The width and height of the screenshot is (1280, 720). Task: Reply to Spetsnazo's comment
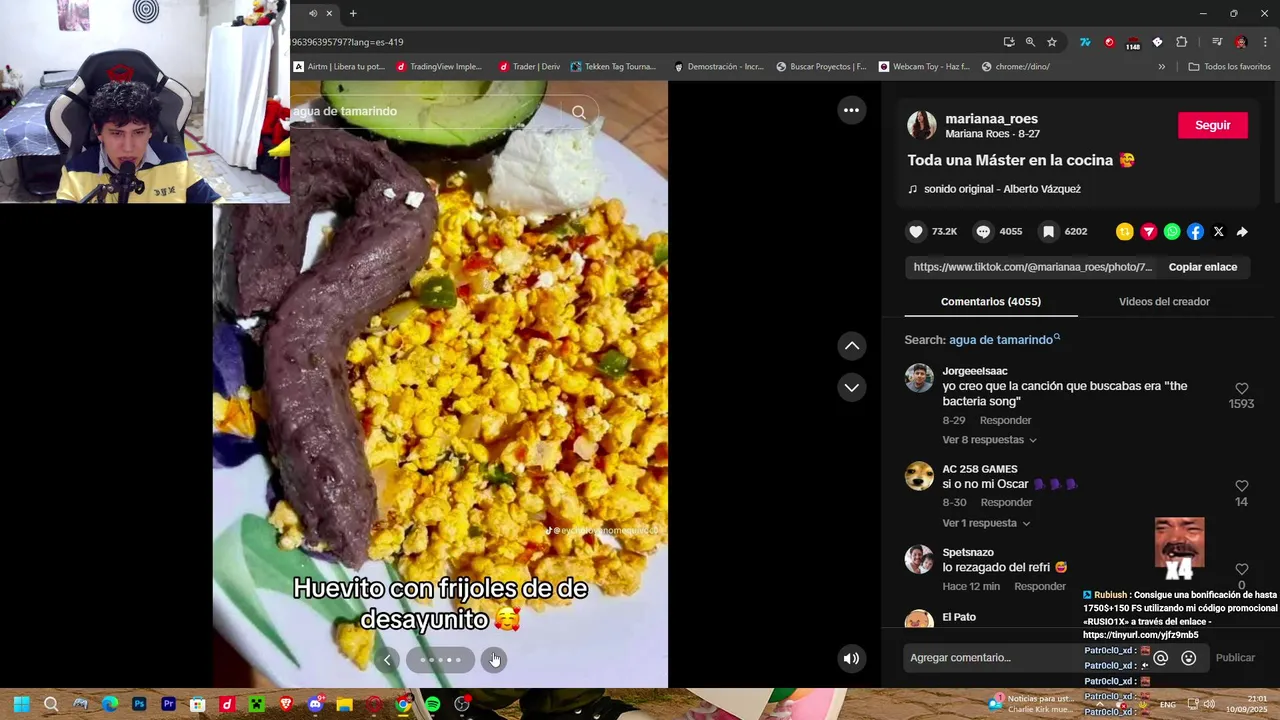1040,586
